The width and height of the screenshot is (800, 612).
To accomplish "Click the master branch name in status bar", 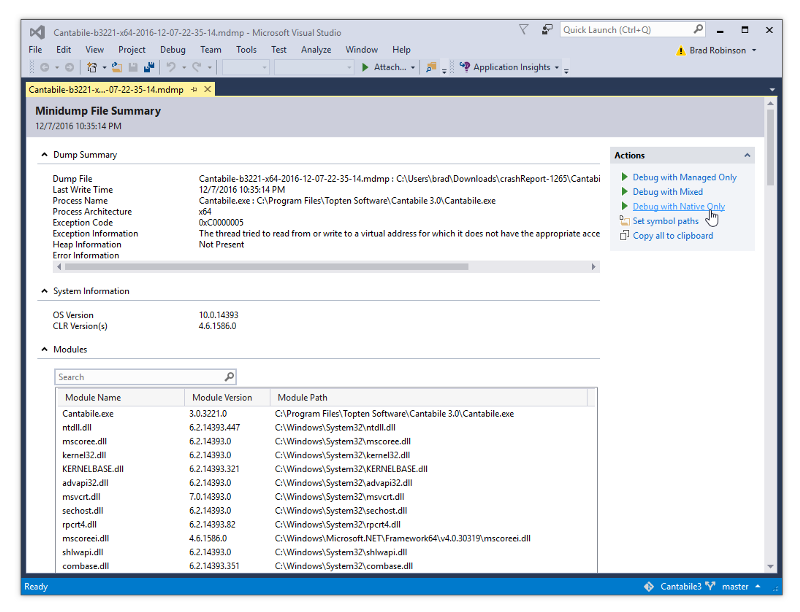I will pos(735,586).
